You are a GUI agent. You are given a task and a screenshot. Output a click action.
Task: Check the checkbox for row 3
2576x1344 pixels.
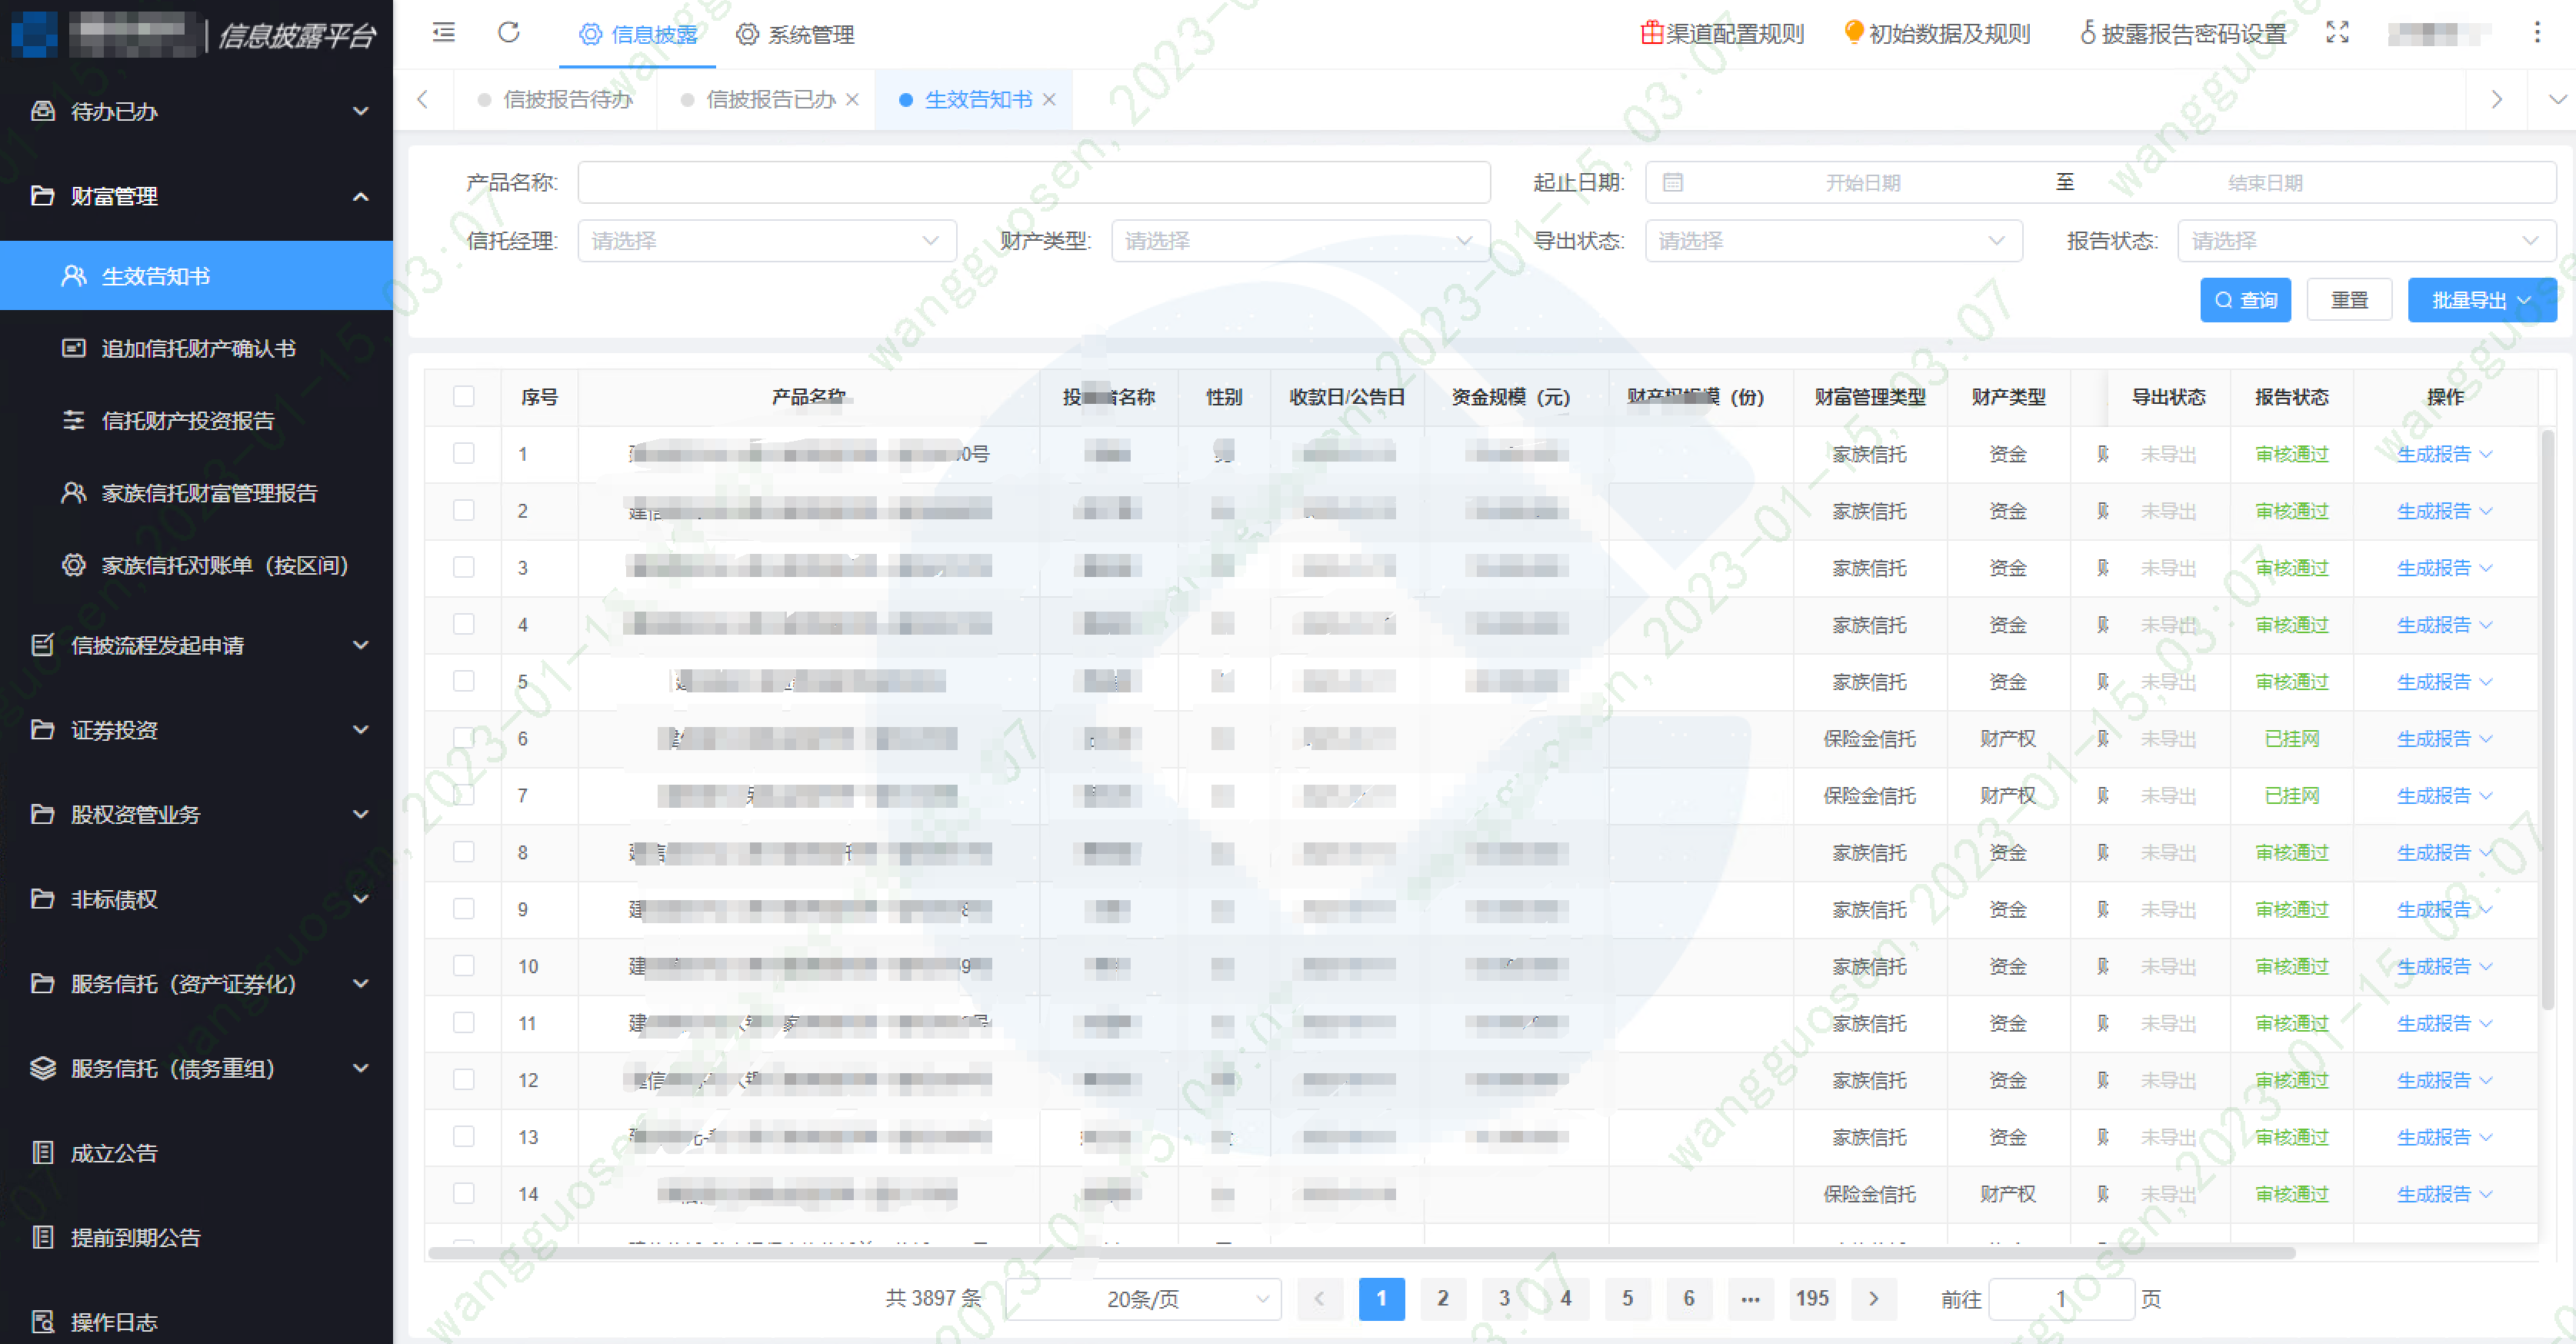464,567
